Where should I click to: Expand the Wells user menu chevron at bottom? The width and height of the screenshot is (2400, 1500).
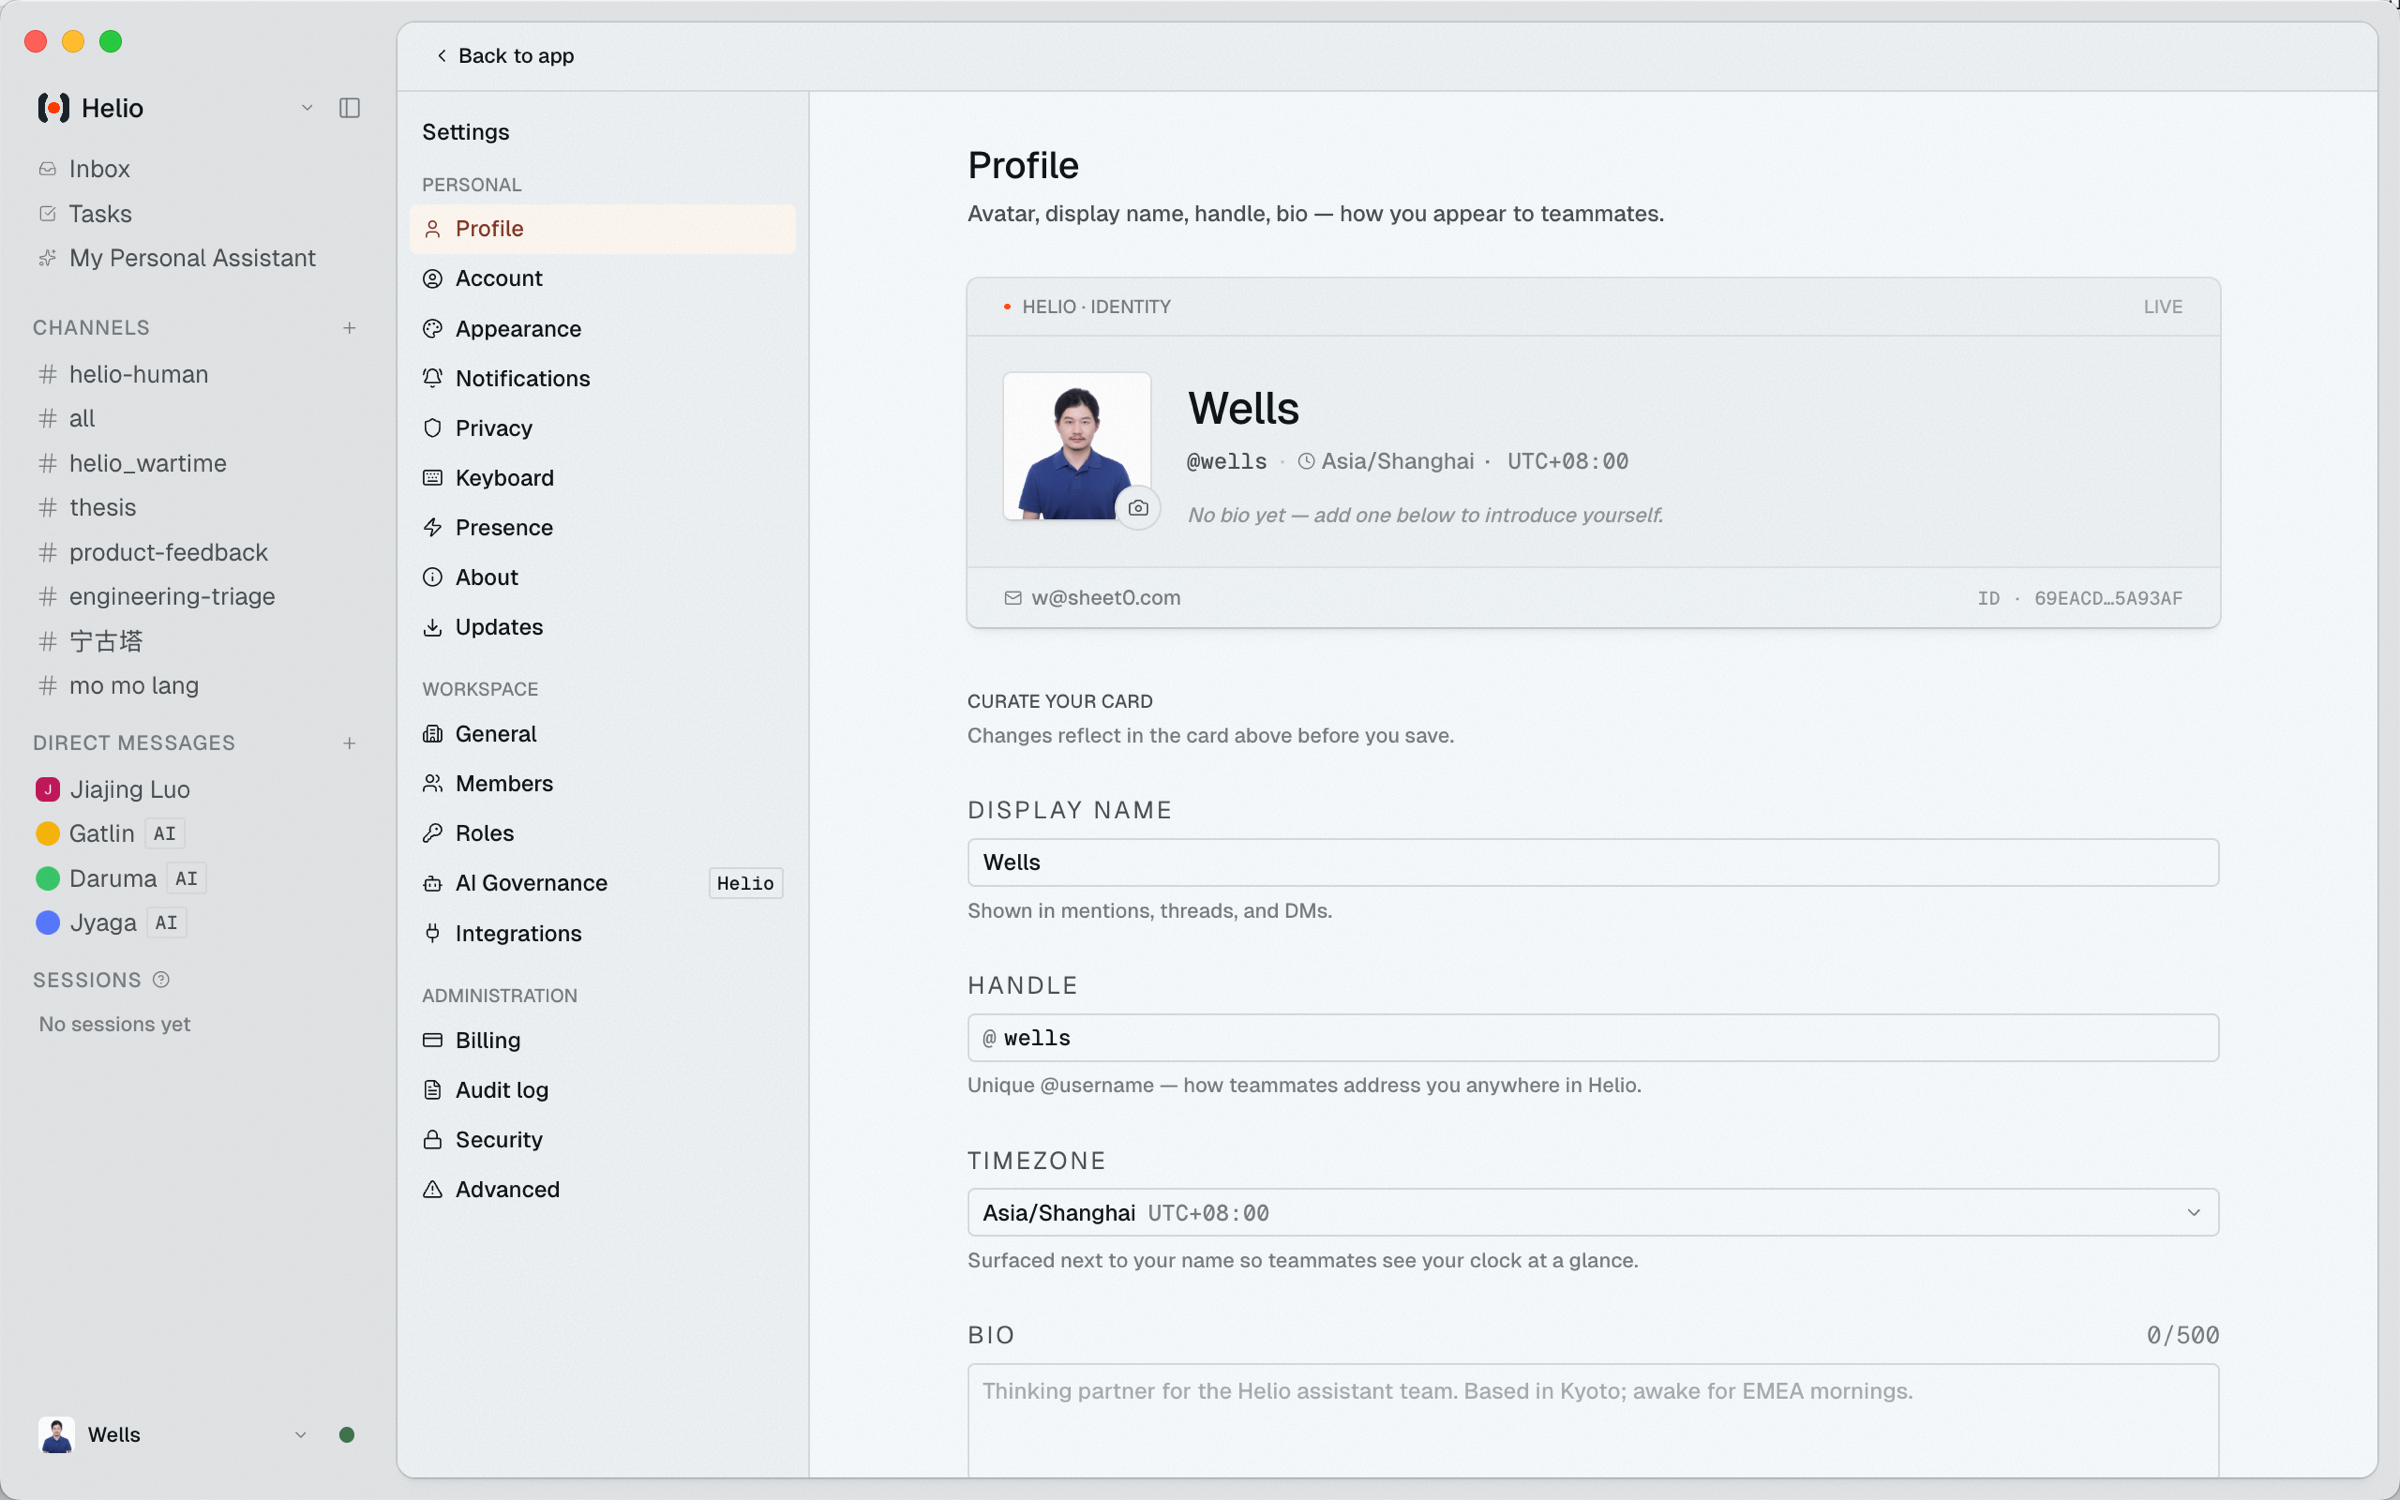coord(300,1435)
